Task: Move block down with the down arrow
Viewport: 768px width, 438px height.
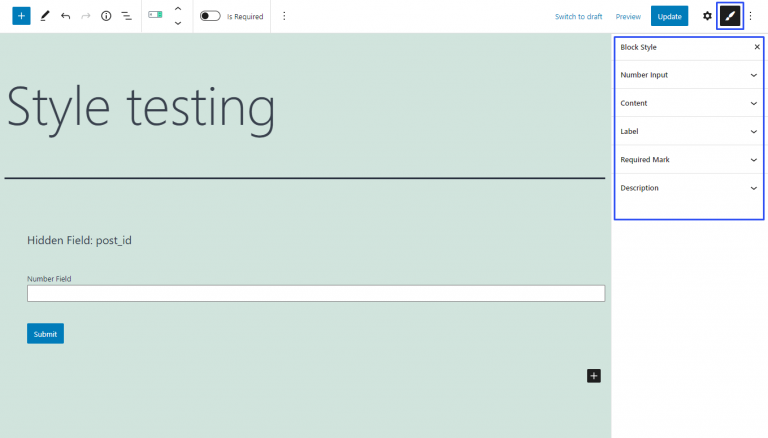Action: tap(178, 23)
